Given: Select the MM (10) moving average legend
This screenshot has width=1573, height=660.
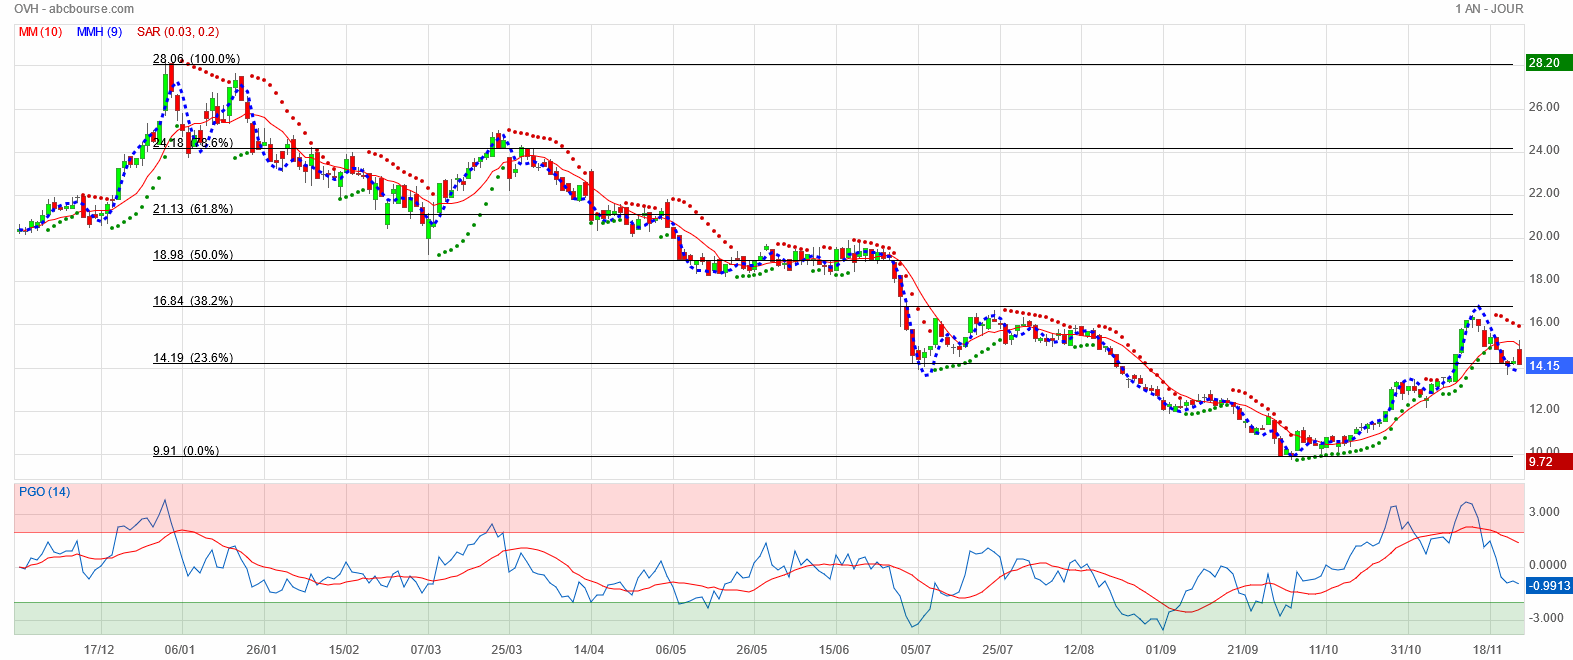Looking at the screenshot, I should [40, 32].
